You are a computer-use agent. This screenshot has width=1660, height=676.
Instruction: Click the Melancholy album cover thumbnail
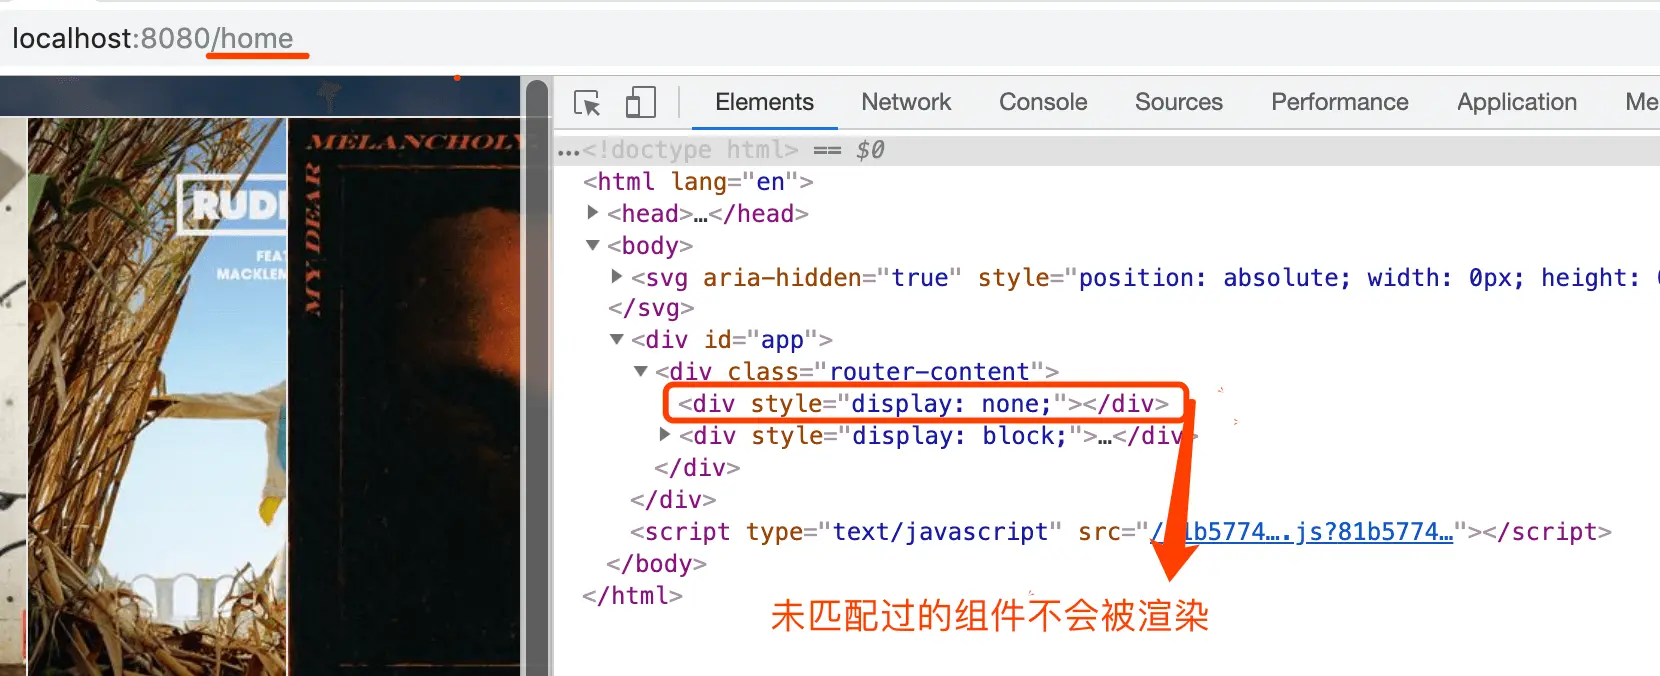pos(404,396)
